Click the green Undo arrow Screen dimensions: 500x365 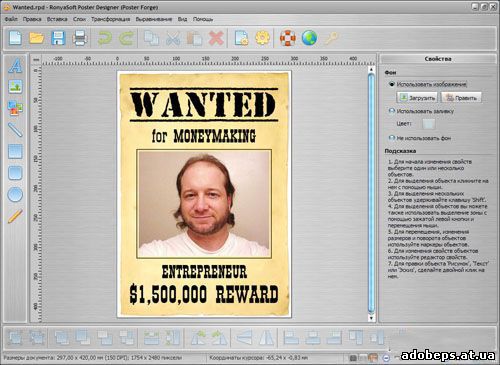(x=105, y=38)
